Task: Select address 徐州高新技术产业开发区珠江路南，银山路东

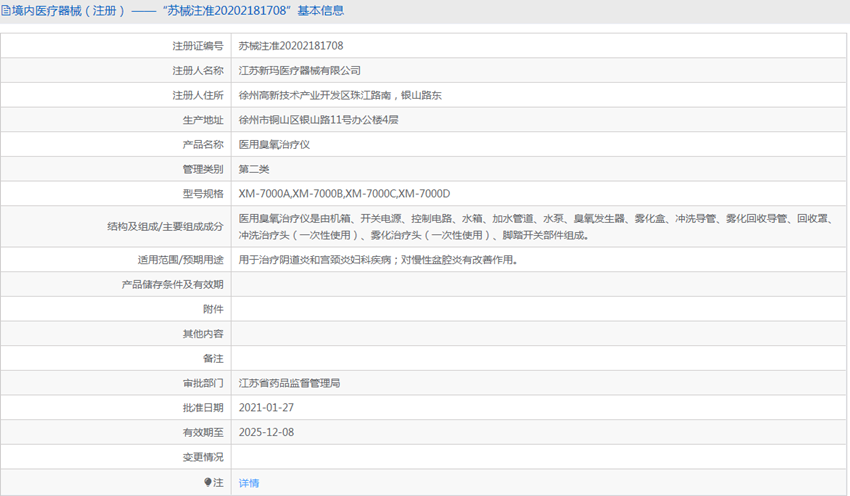Action: (x=340, y=95)
